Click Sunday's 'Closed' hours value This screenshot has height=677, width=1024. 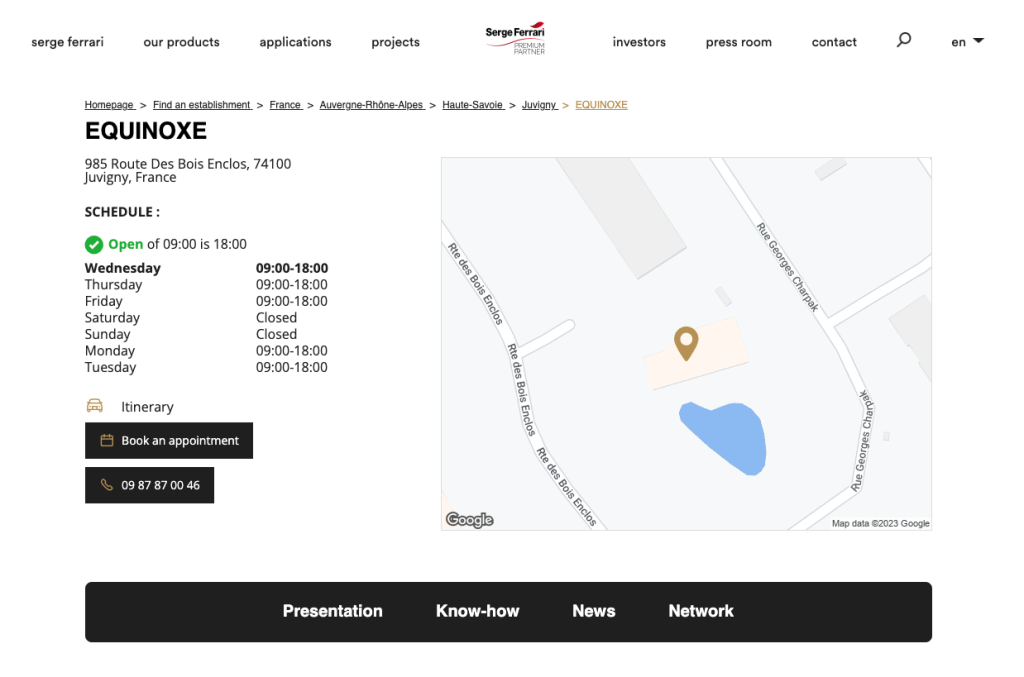(x=276, y=334)
